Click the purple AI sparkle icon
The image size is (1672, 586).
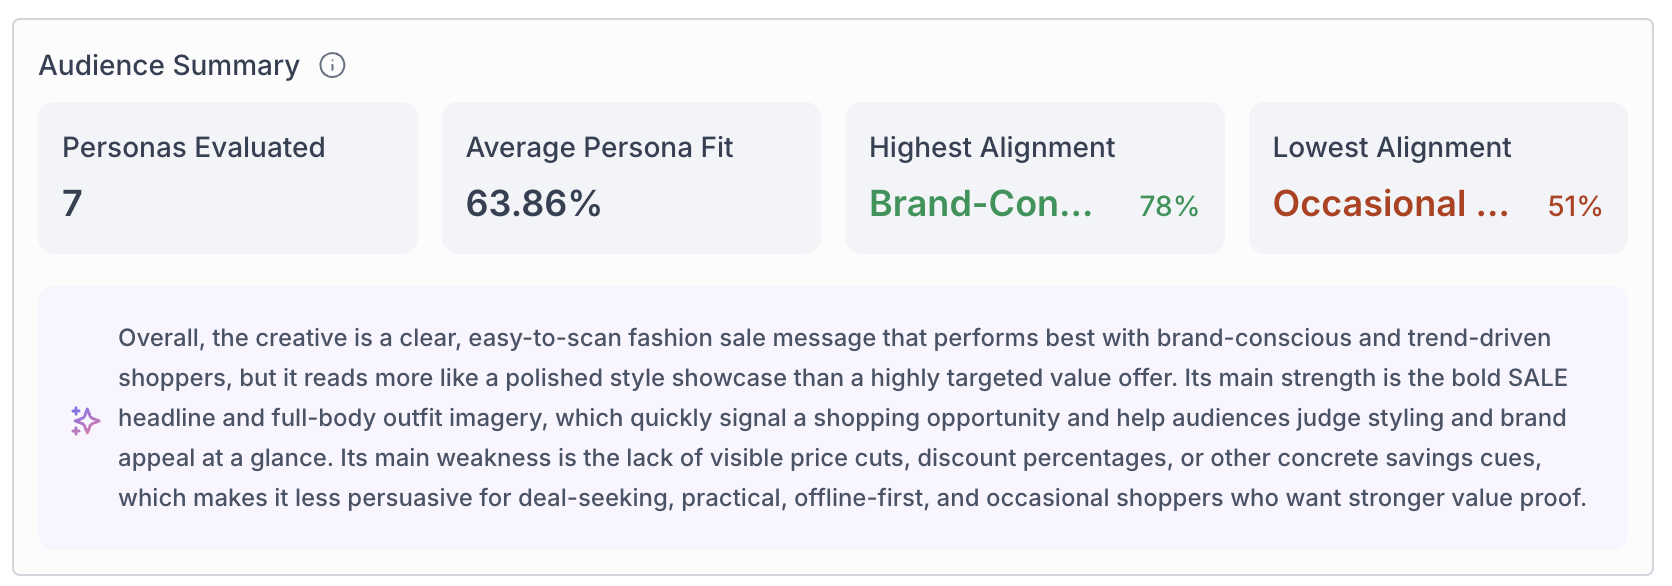click(85, 420)
